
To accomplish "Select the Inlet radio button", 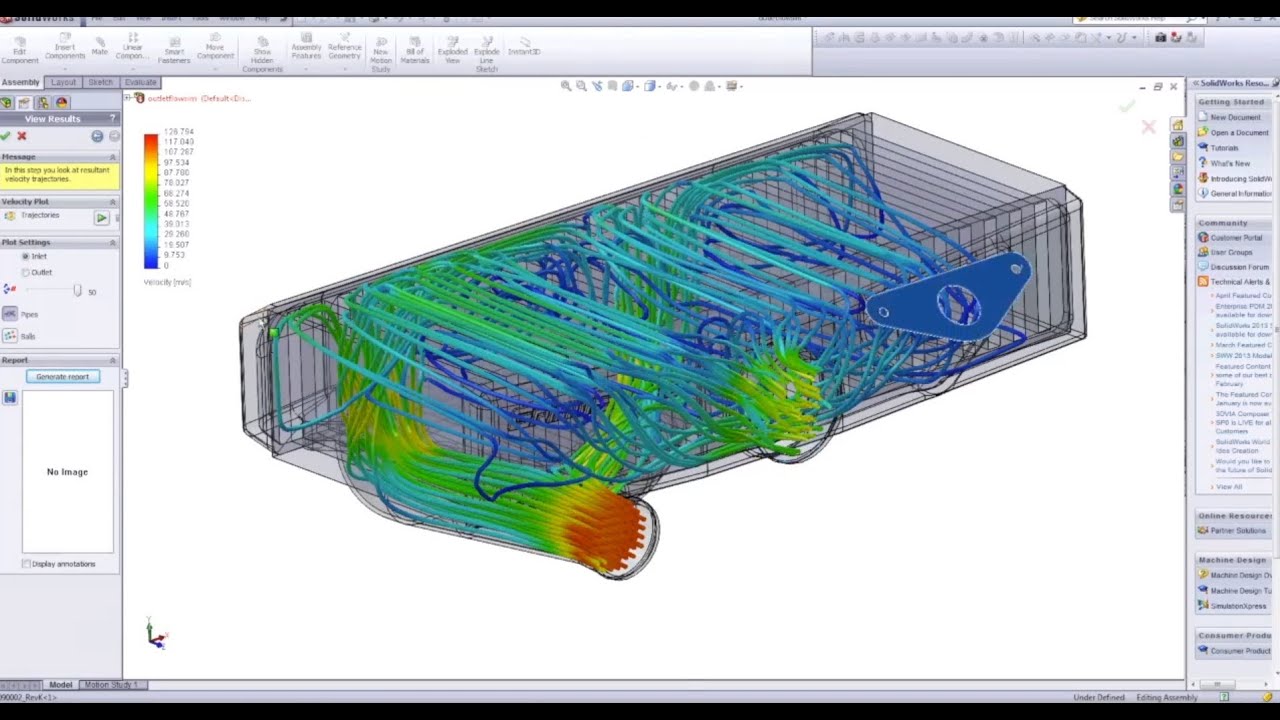I will (x=26, y=257).
